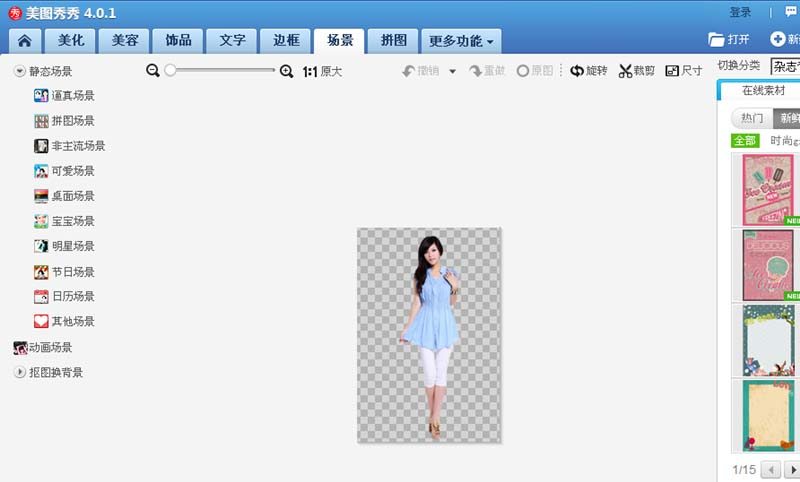Click the 1:1 原大 button
Image resolution: width=800 pixels, height=482 pixels.
(322, 71)
